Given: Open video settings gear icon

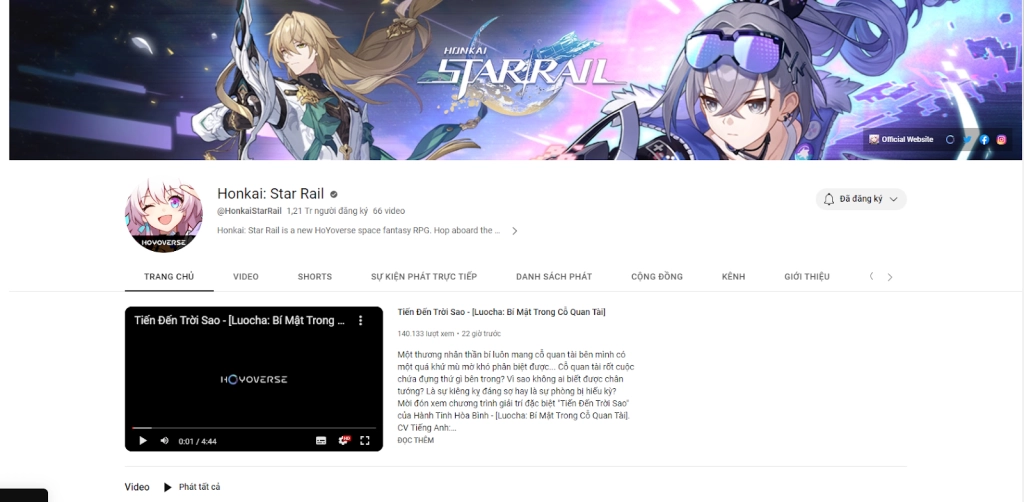Looking at the screenshot, I should pos(344,441).
